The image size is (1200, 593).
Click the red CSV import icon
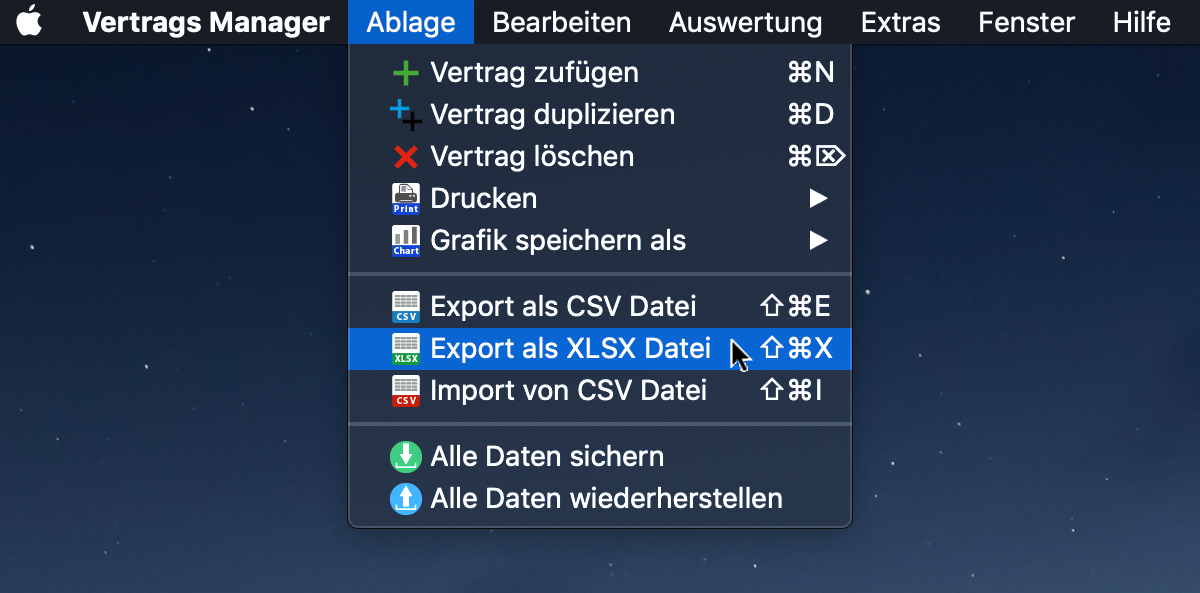pyautogui.click(x=405, y=390)
